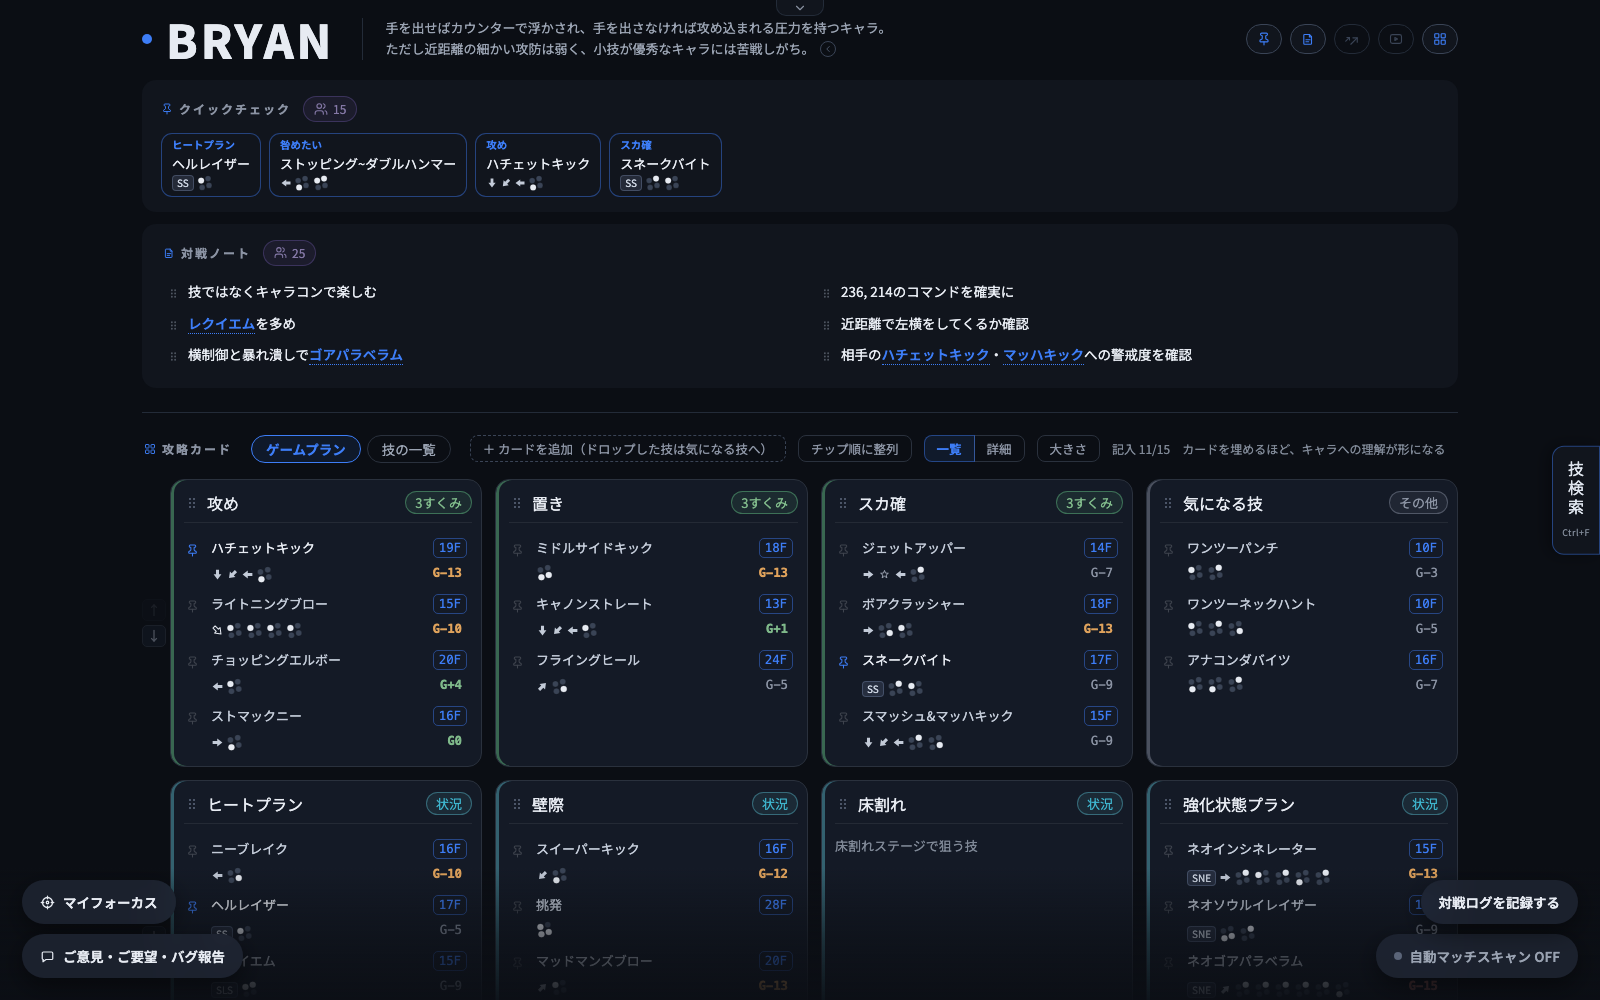Viewport: 1600px width, 1000px height.
Task: Follow the ゴアパラベラム link in notes
Action: pyautogui.click(x=356, y=355)
